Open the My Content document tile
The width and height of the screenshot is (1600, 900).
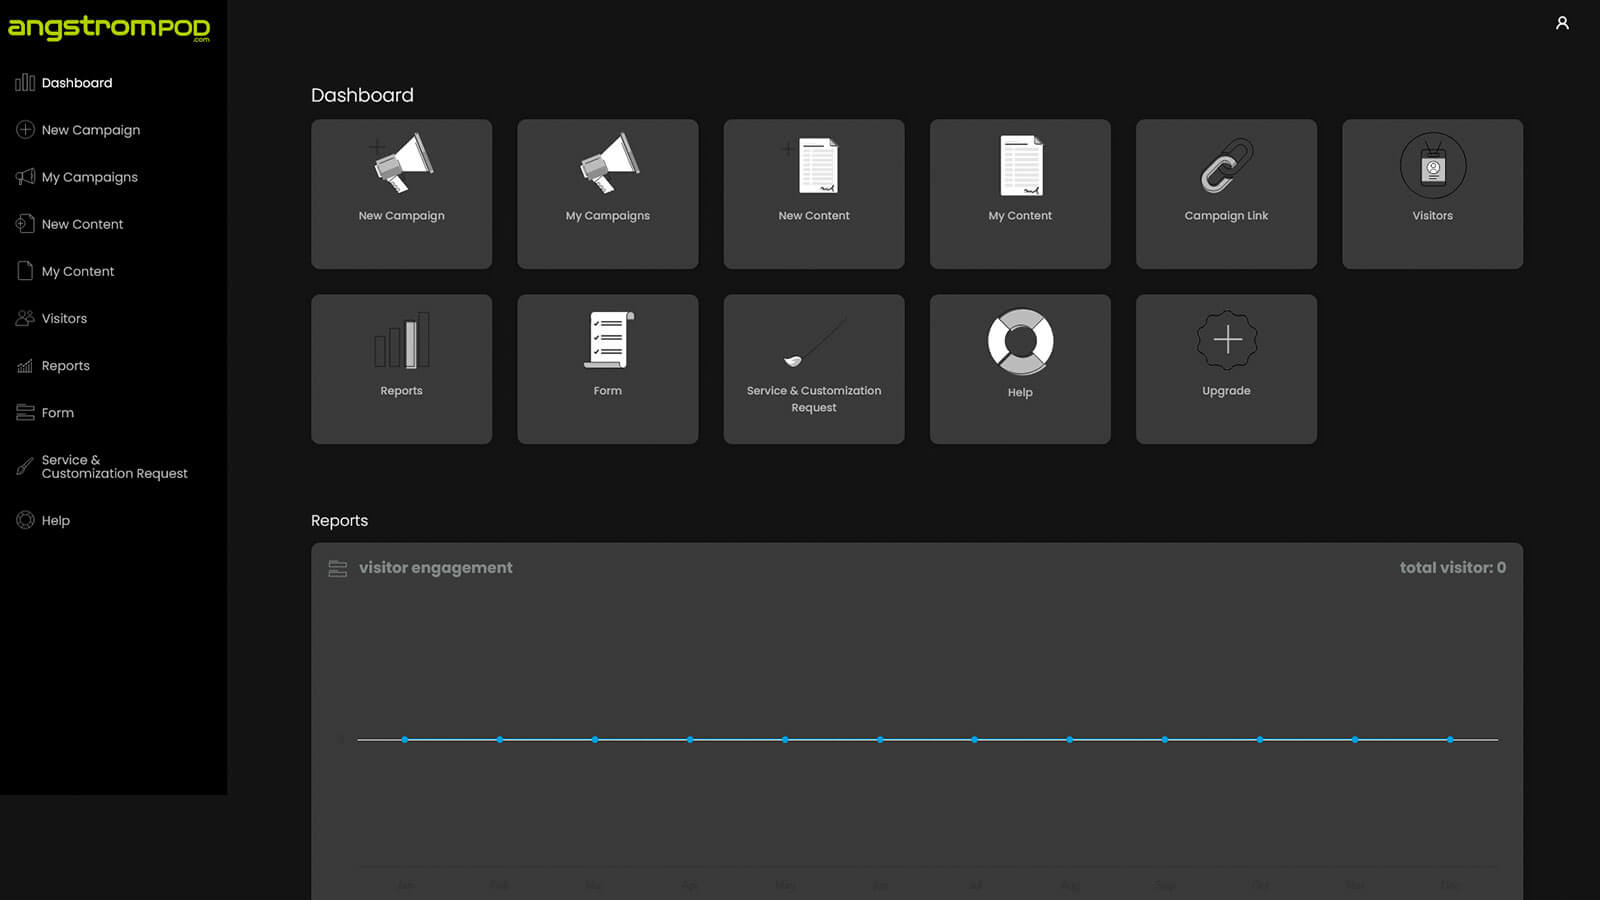coord(1019,193)
